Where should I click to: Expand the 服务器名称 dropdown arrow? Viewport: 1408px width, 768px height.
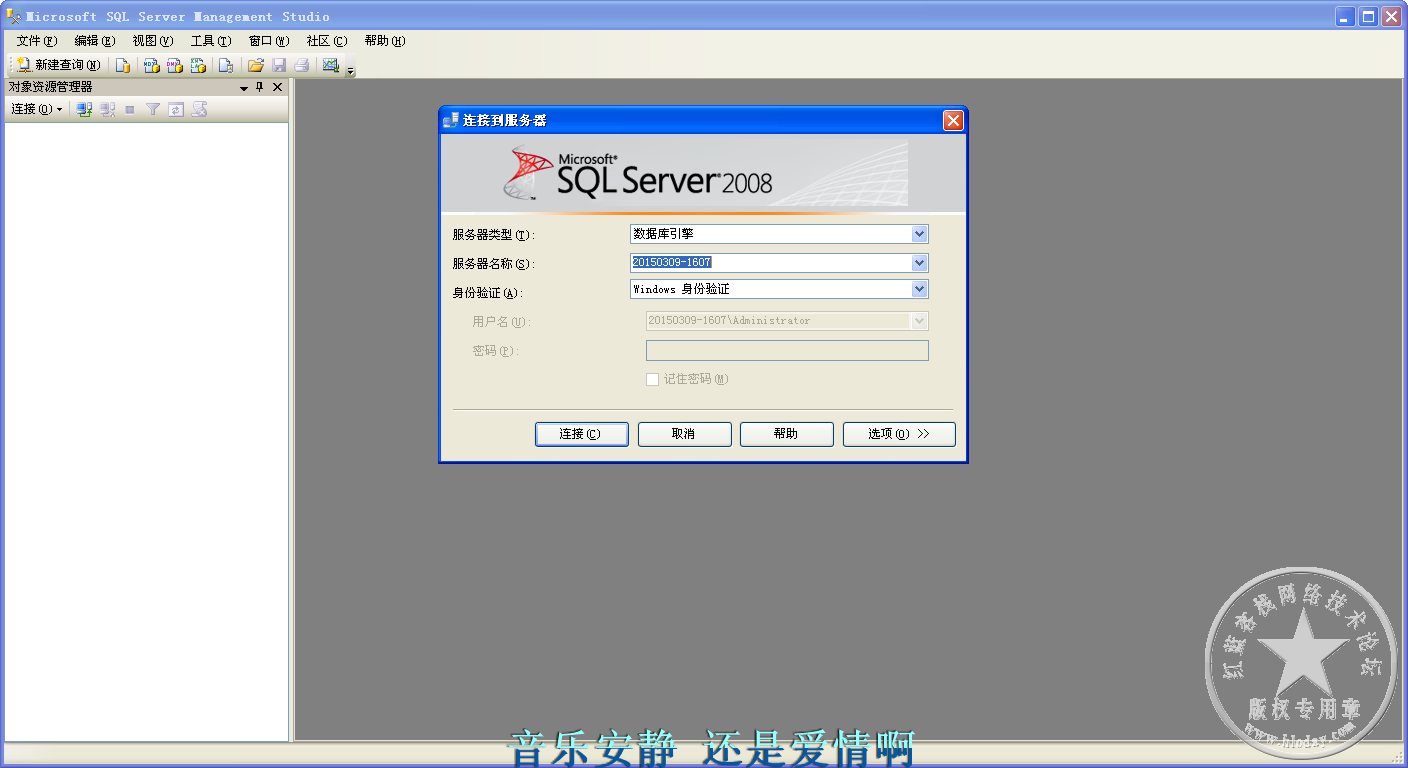[x=920, y=263]
